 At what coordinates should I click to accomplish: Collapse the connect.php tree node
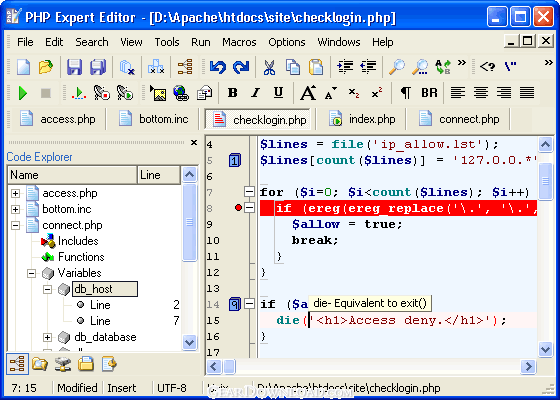15,225
